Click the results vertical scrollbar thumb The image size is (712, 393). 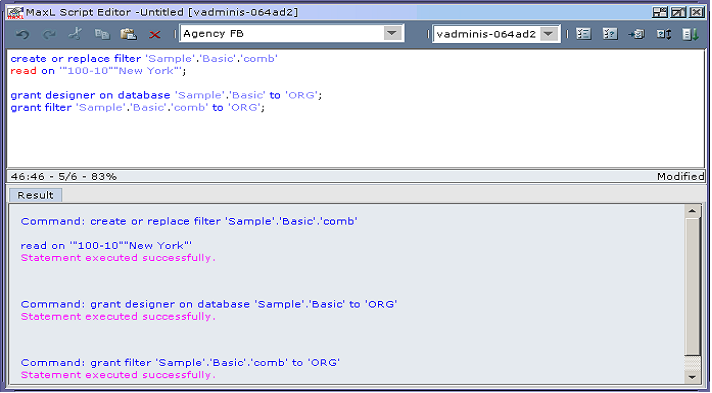(692, 287)
